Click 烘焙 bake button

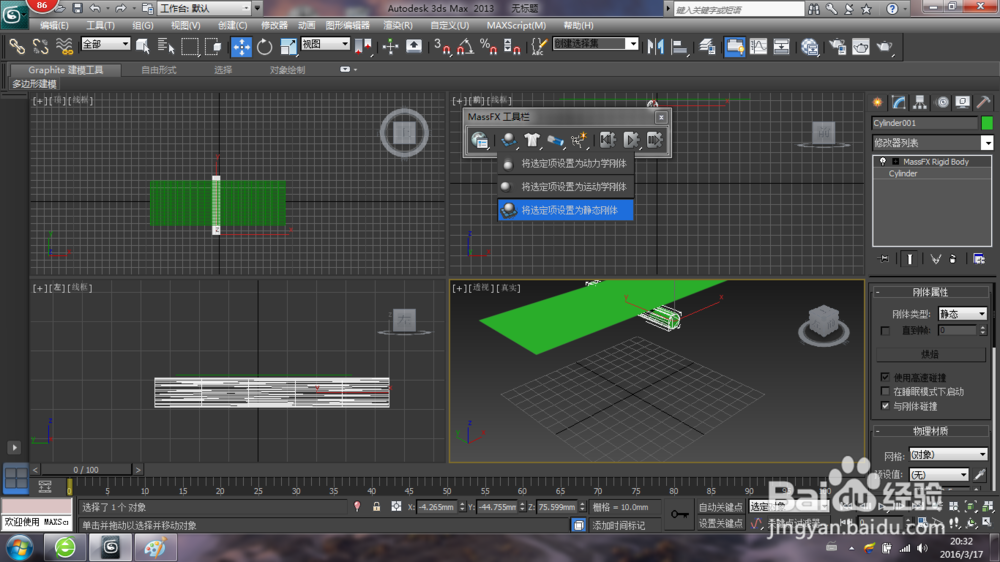[x=930, y=354]
